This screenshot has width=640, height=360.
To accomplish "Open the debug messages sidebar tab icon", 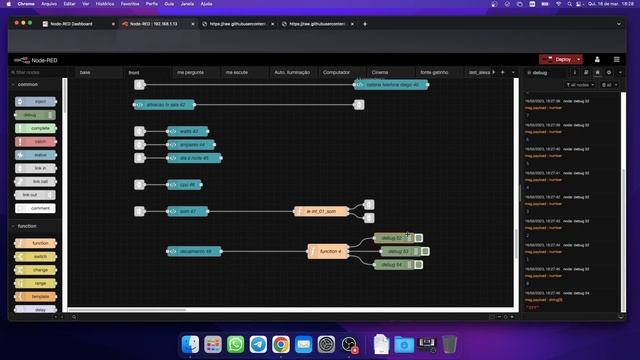I will click(x=598, y=73).
